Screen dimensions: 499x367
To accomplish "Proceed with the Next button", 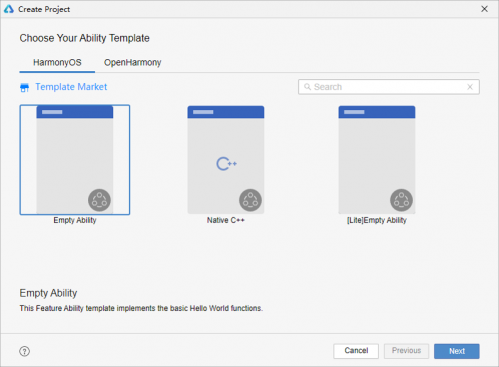I will [x=457, y=351].
